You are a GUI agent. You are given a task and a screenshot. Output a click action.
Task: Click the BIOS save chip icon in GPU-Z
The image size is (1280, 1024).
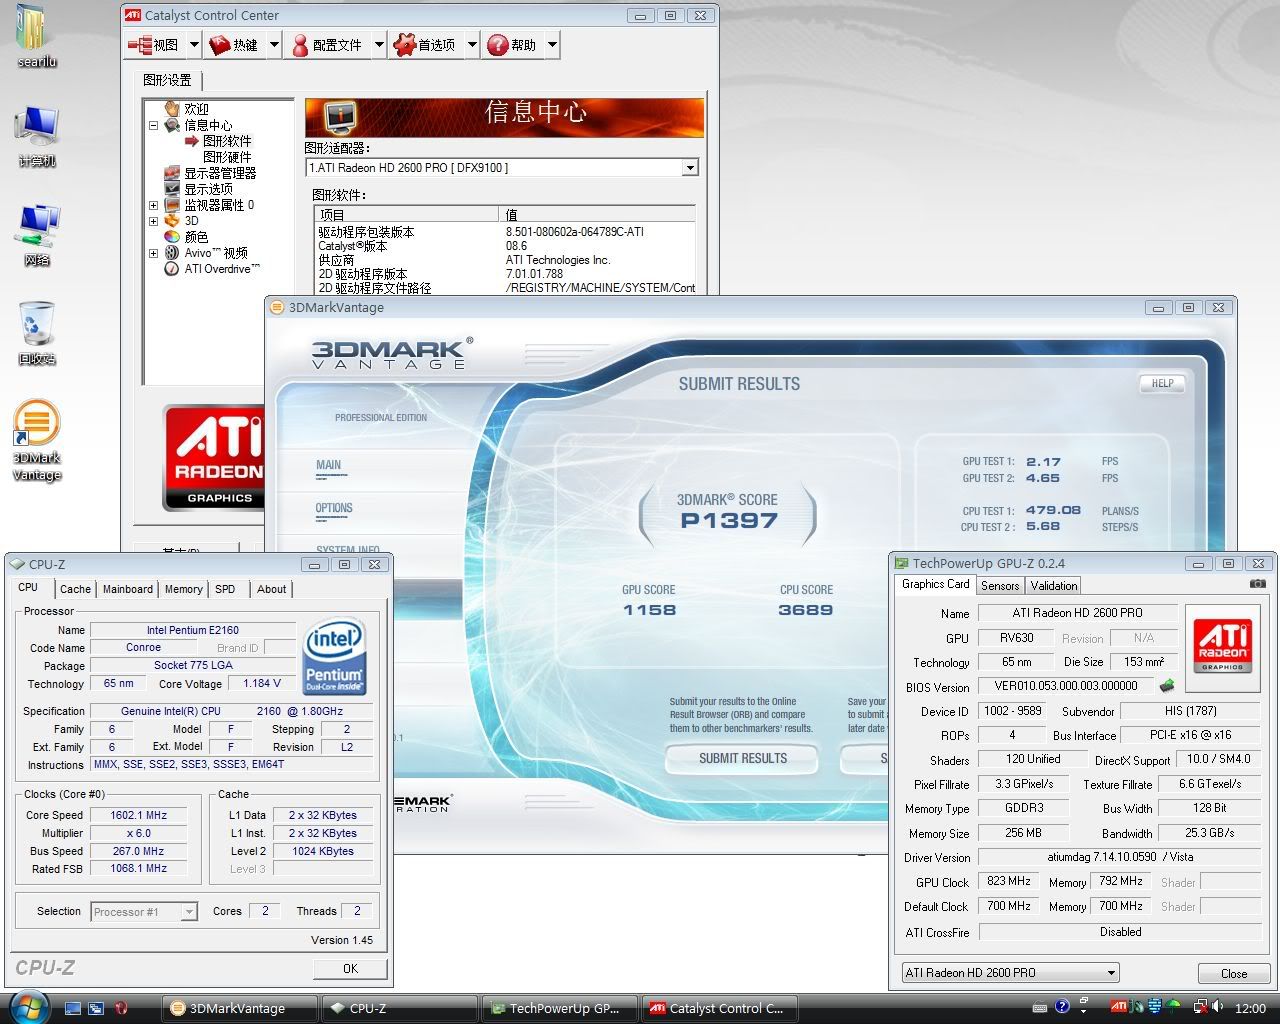click(1167, 686)
